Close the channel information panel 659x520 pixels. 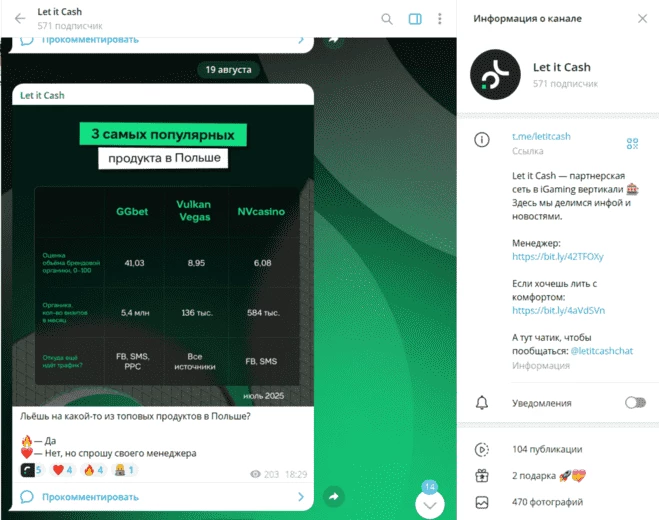point(642,18)
